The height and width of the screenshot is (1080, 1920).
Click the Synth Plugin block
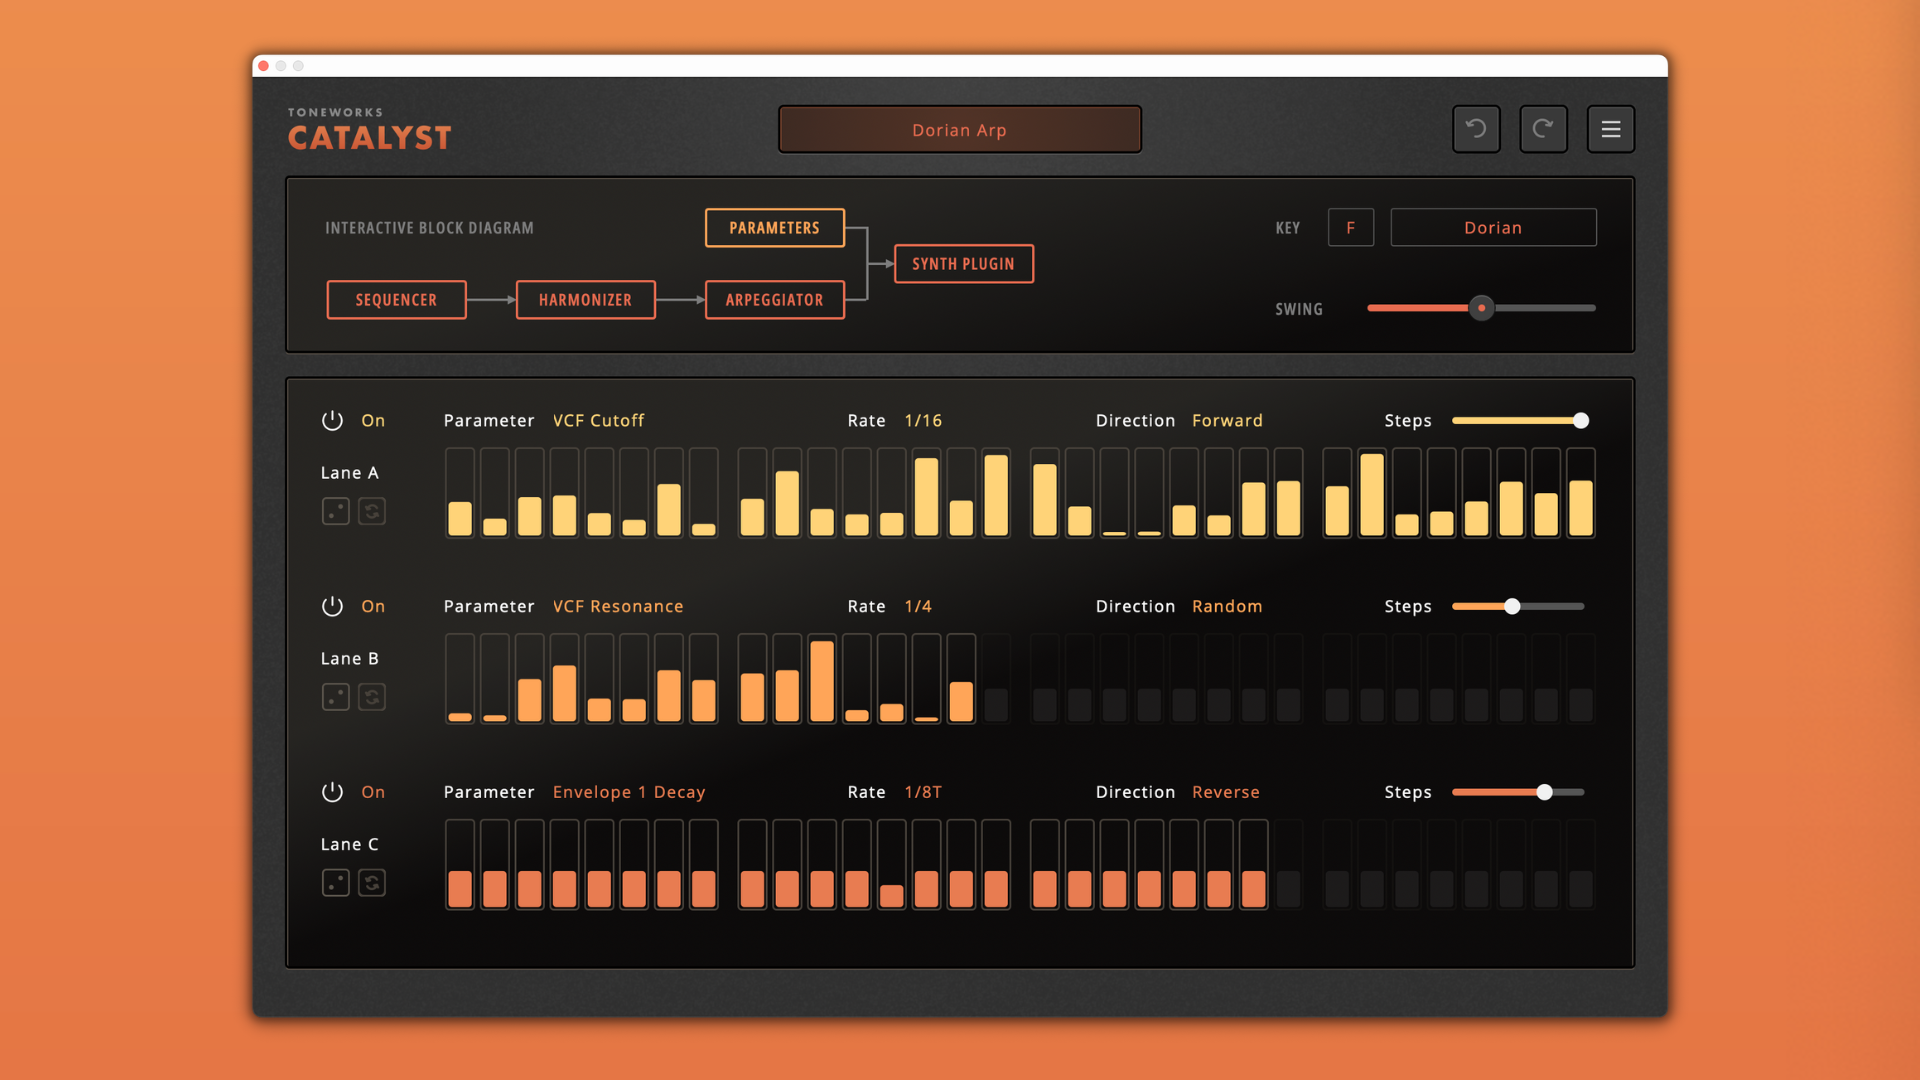tap(963, 263)
